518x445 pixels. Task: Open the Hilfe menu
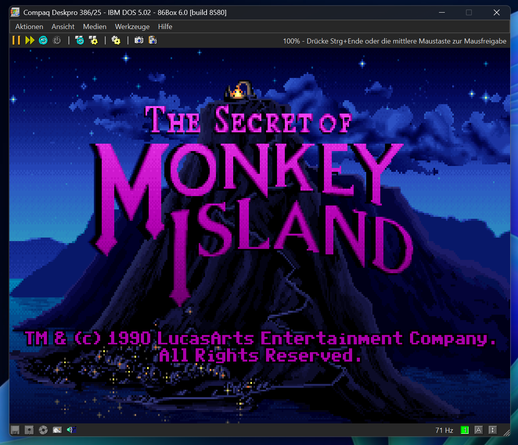pyautogui.click(x=165, y=27)
